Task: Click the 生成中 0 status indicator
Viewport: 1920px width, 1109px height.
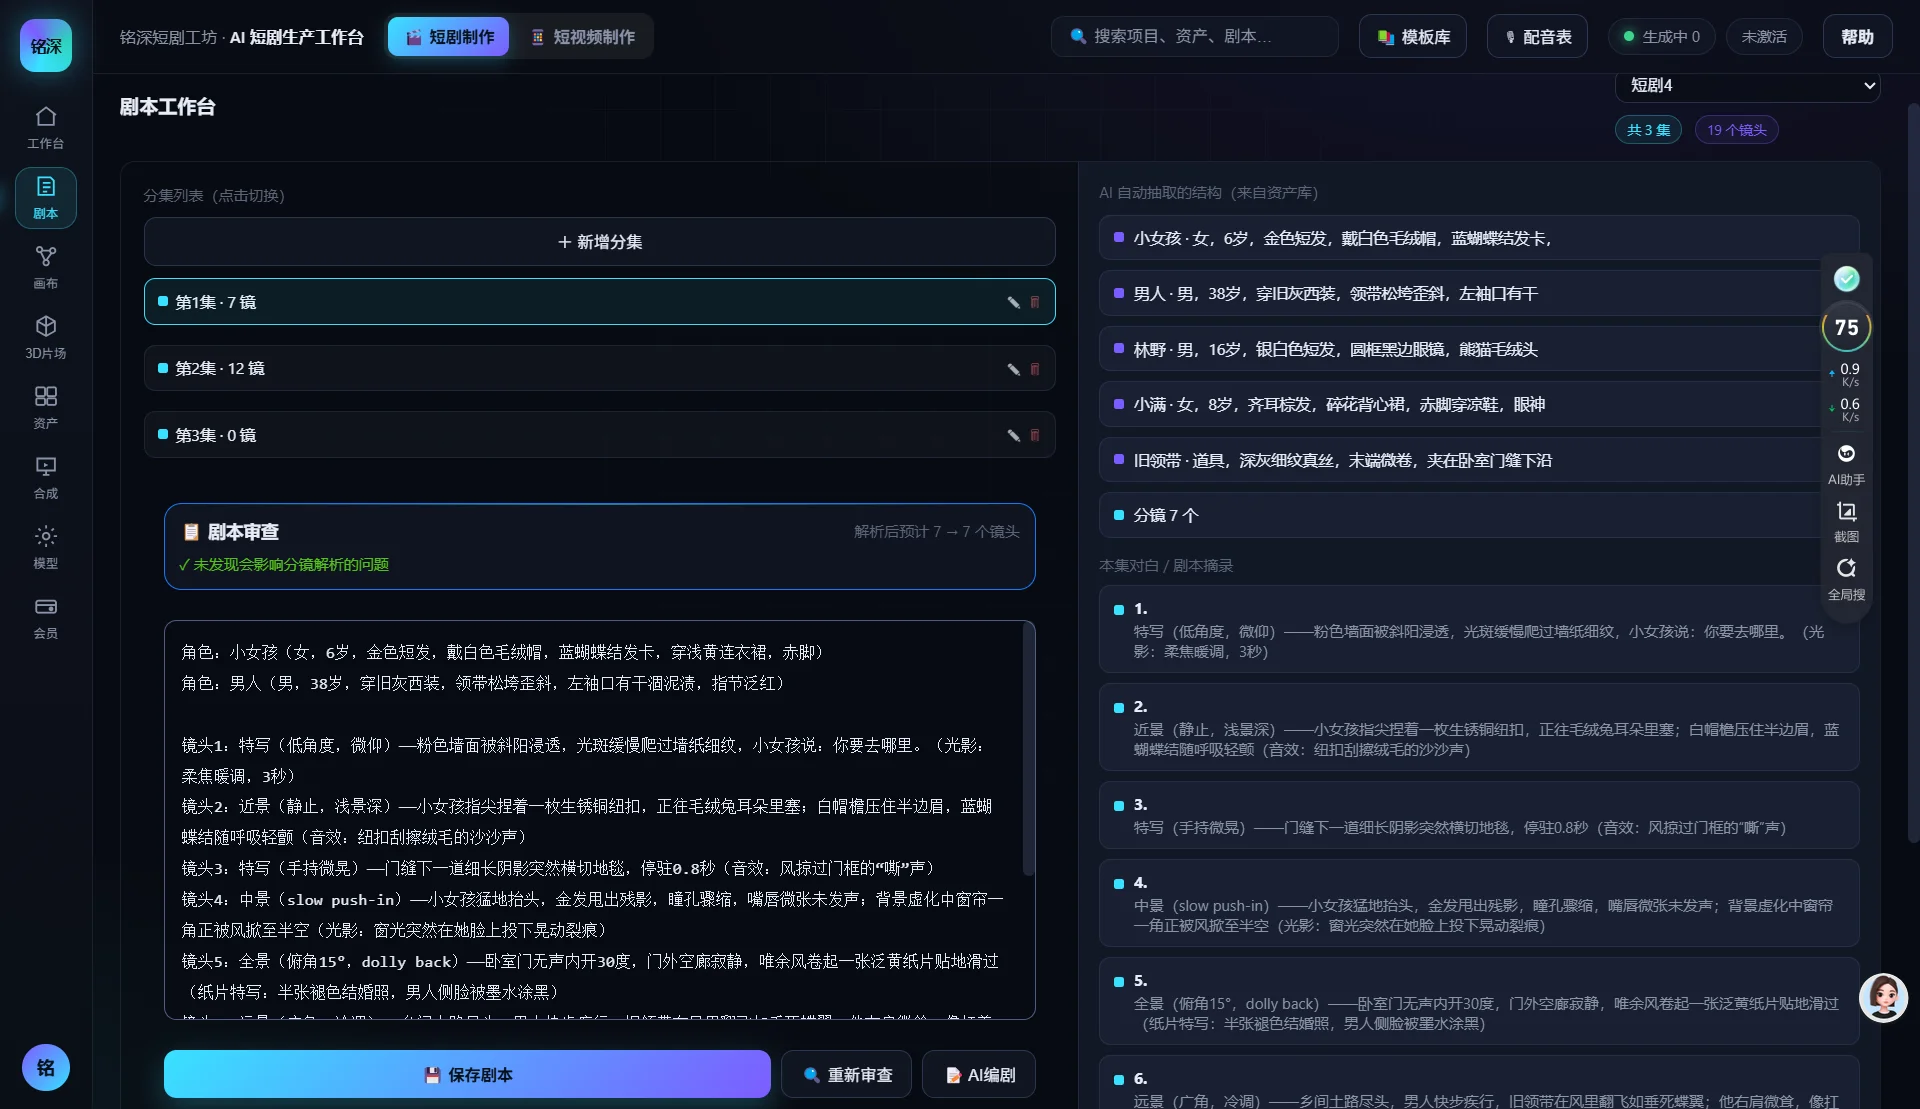Action: (1661, 37)
